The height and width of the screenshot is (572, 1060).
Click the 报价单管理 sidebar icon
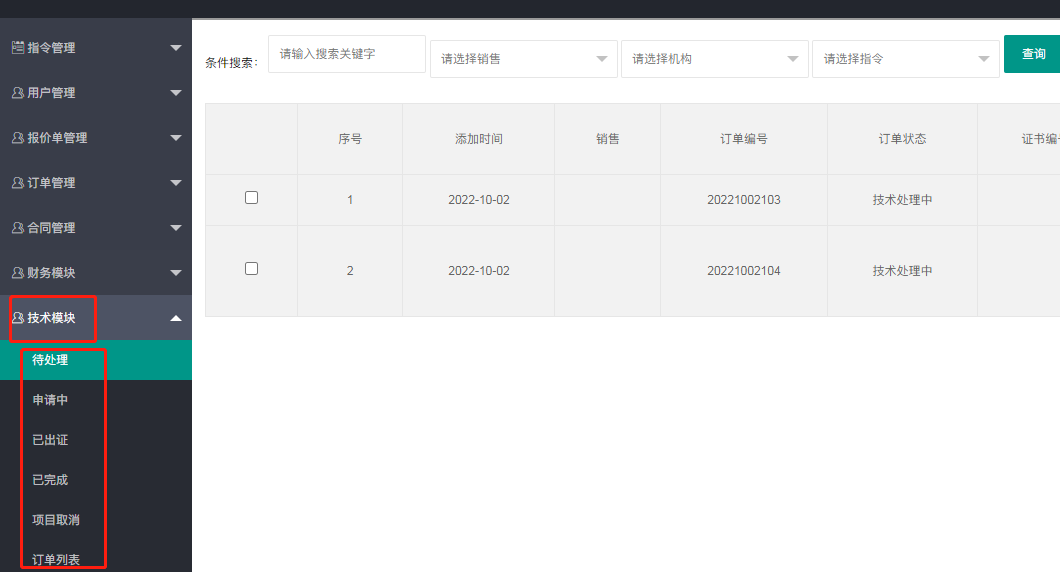click(x=17, y=138)
